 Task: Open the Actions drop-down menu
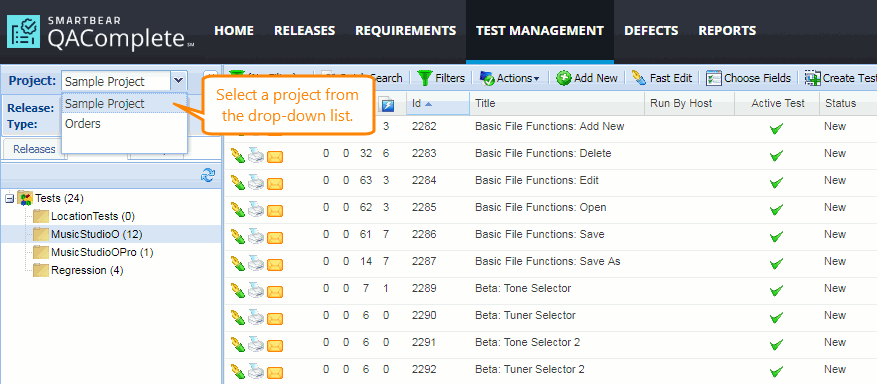pyautogui.click(x=510, y=78)
